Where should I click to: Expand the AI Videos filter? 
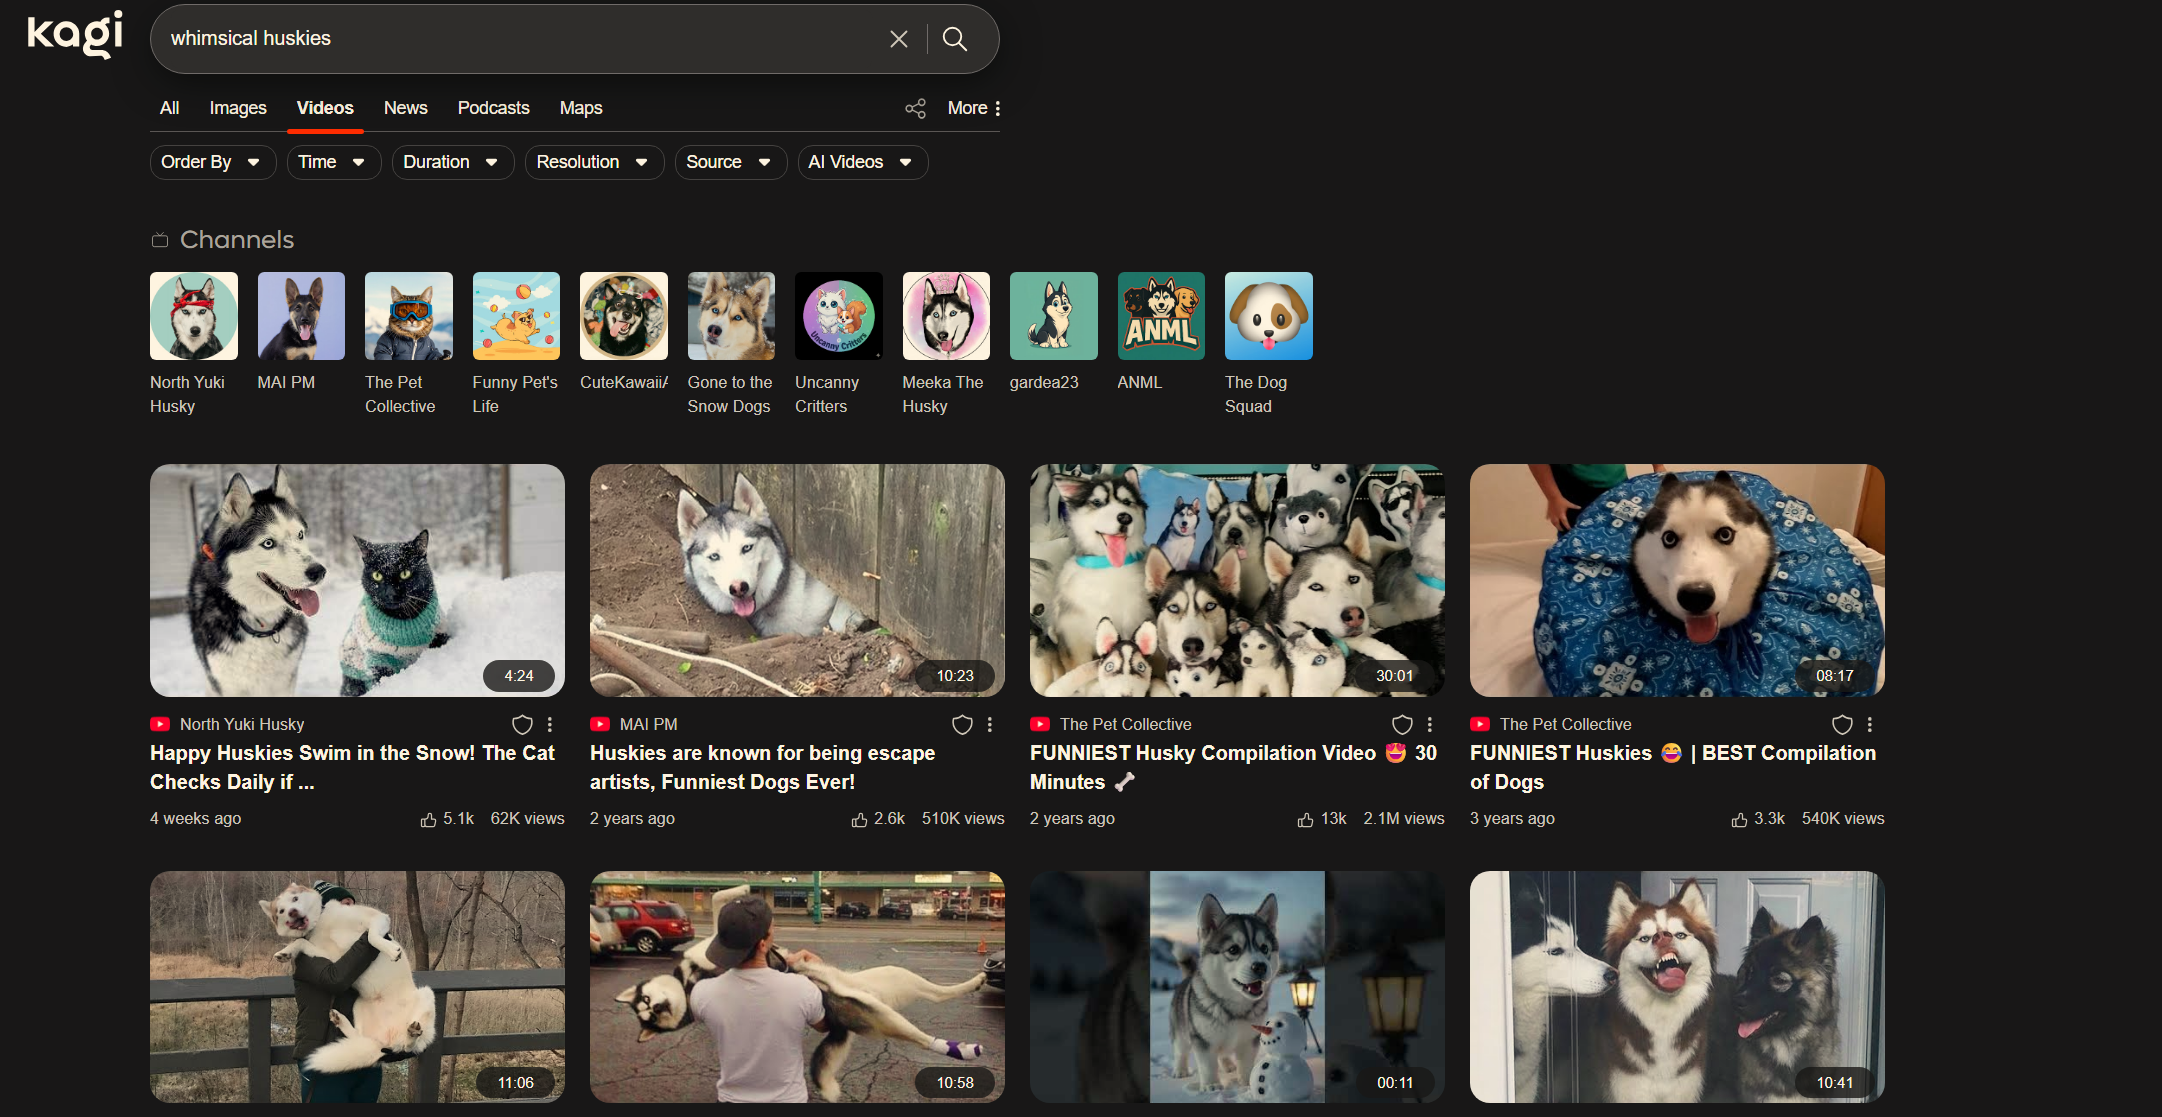tap(862, 162)
